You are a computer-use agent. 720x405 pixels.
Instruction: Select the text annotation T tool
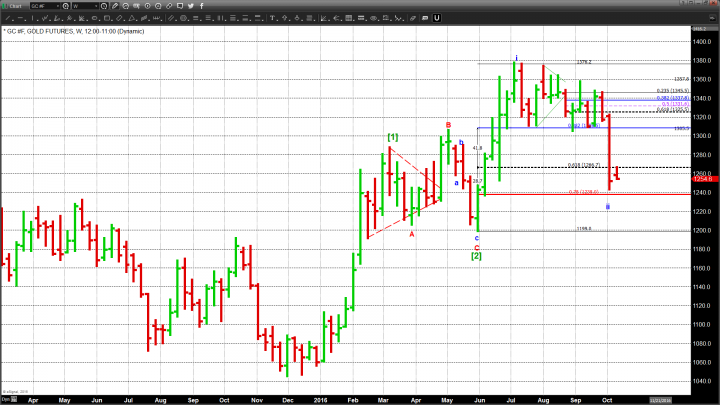272,18
